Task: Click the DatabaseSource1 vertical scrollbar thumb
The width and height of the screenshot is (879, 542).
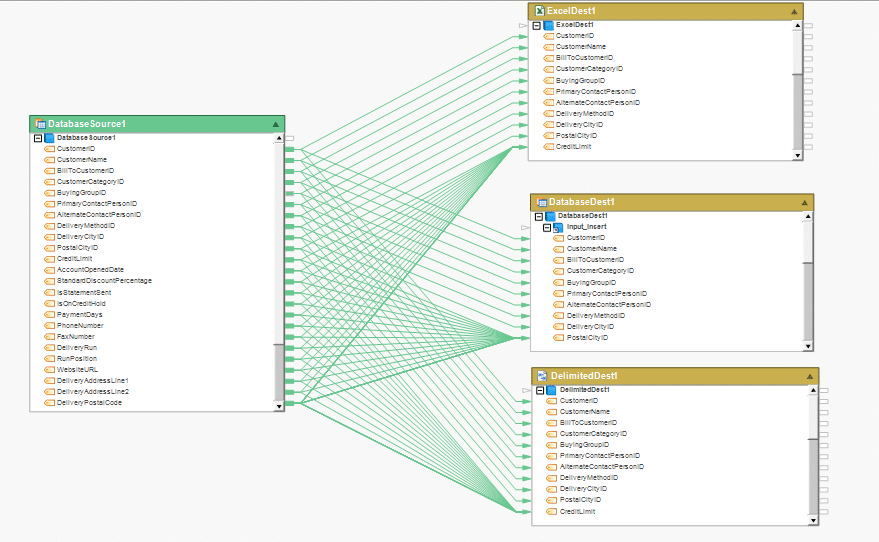Action: point(279,370)
